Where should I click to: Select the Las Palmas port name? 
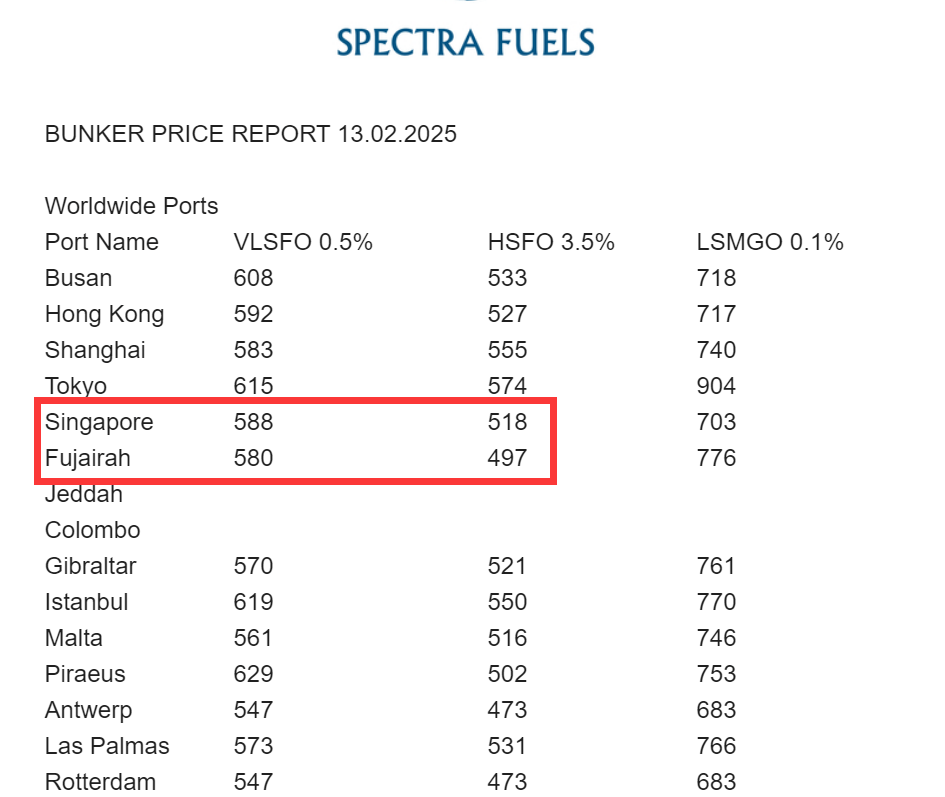[x=107, y=746]
